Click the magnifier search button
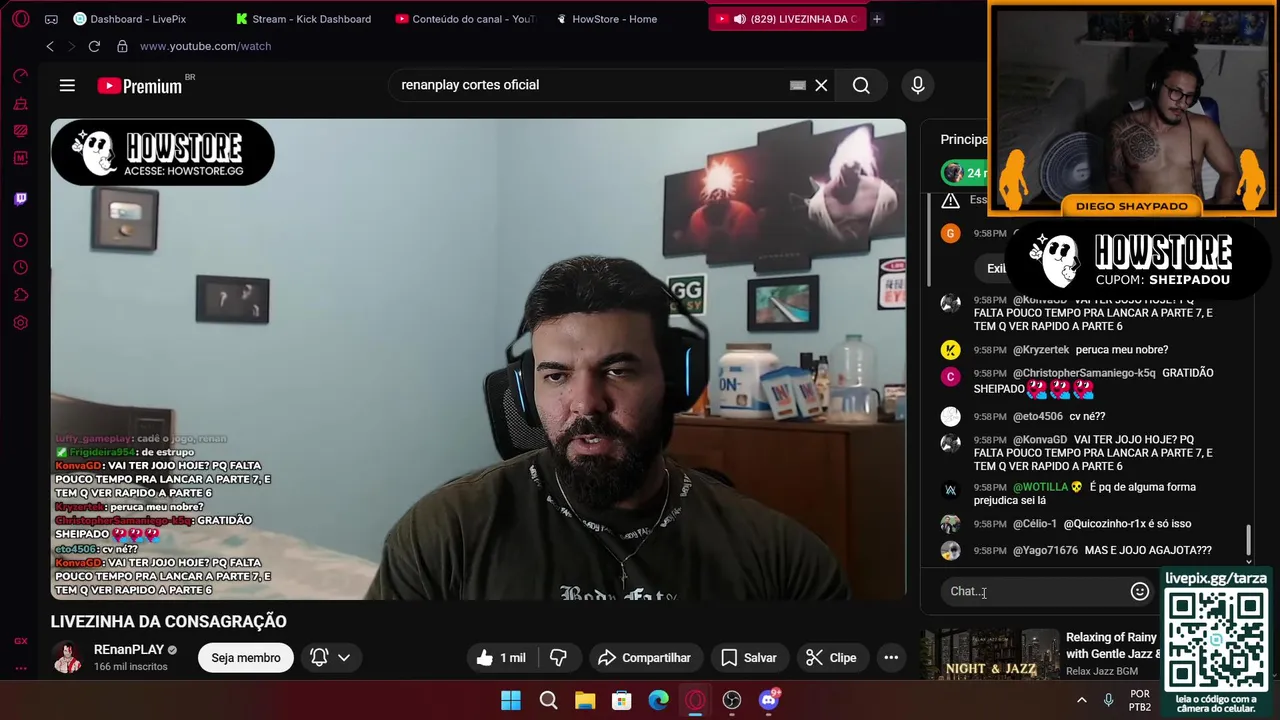The width and height of the screenshot is (1280, 720). (861, 85)
